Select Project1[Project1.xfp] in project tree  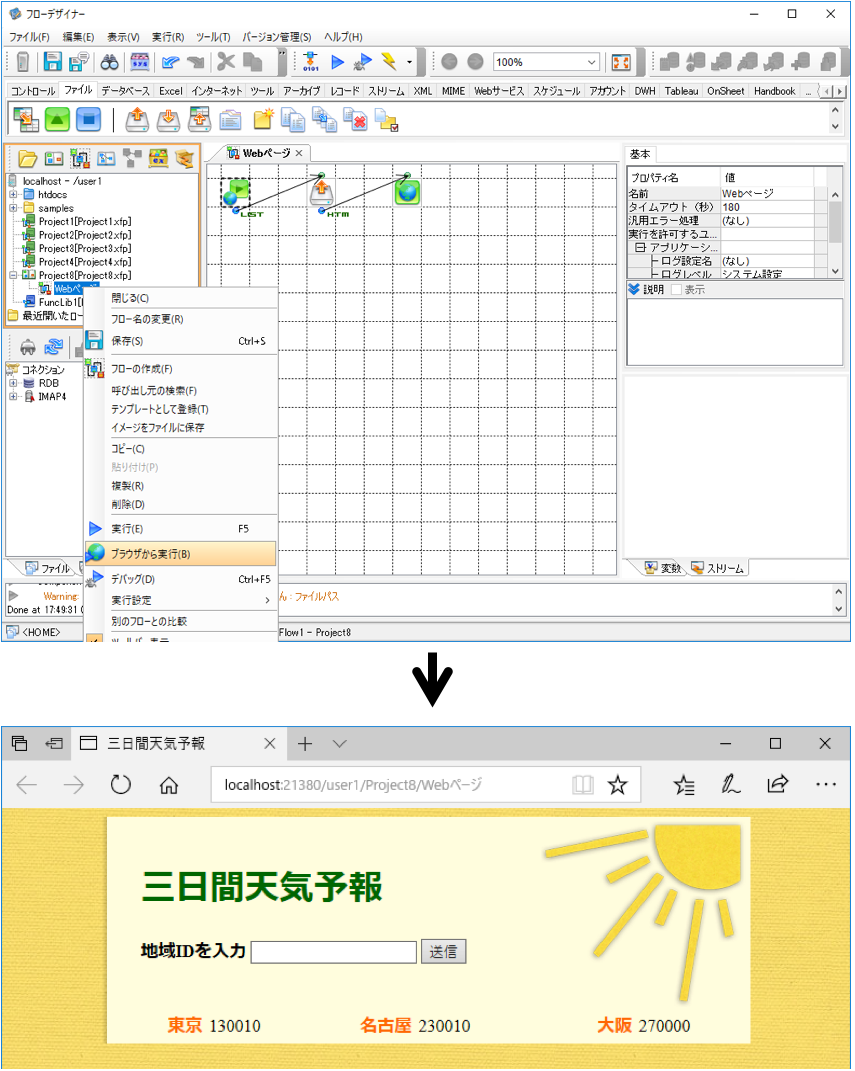(x=85, y=221)
